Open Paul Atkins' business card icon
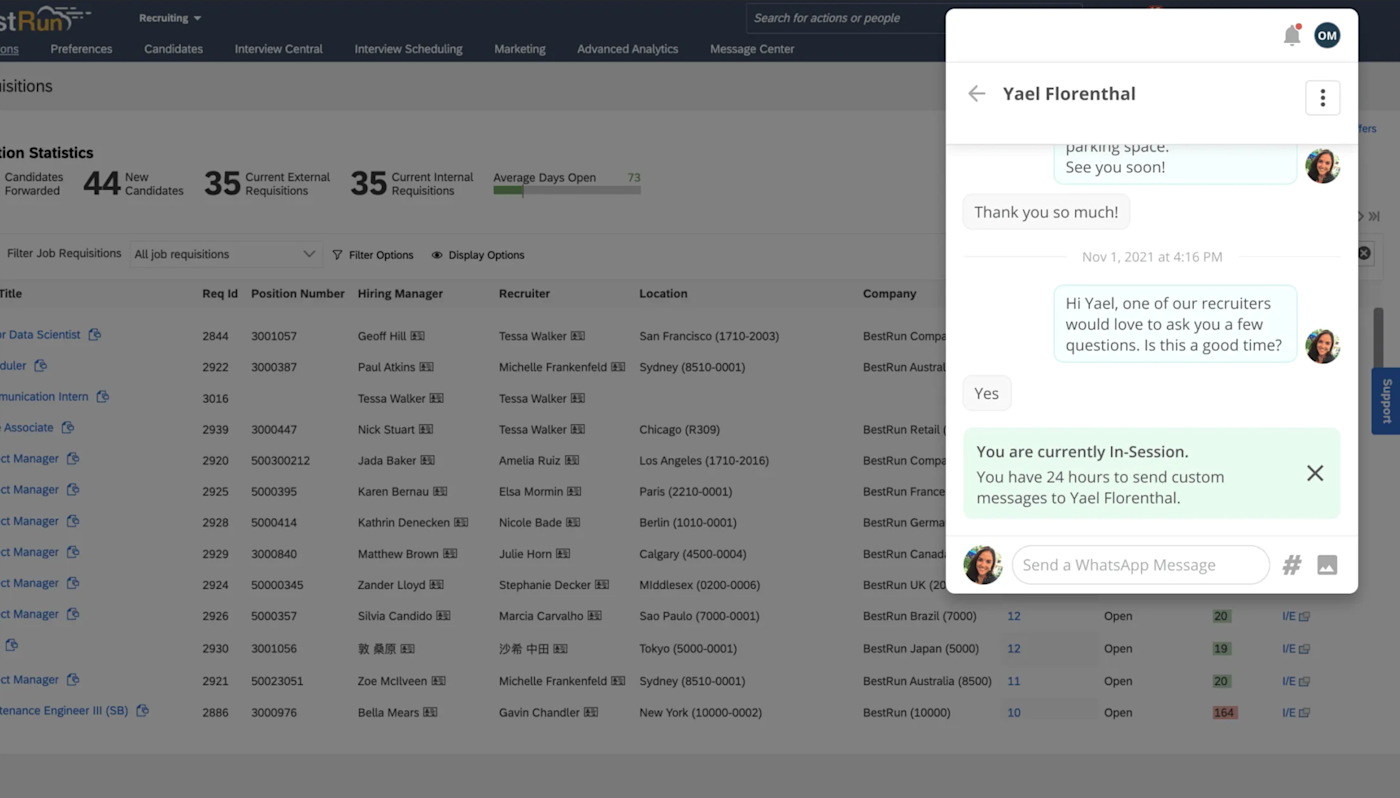This screenshot has width=1400, height=798. pos(426,367)
